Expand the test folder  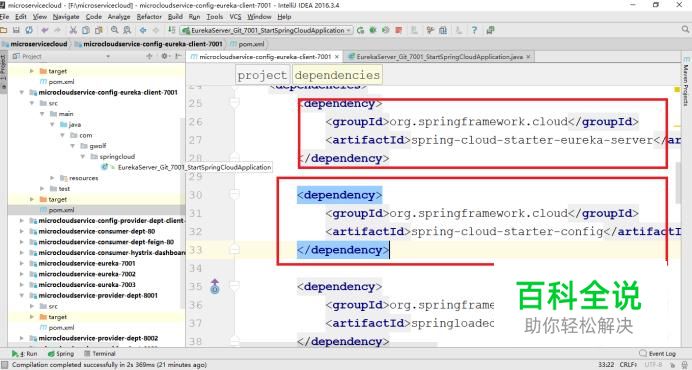pyautogui.click(x=42, y=189)
